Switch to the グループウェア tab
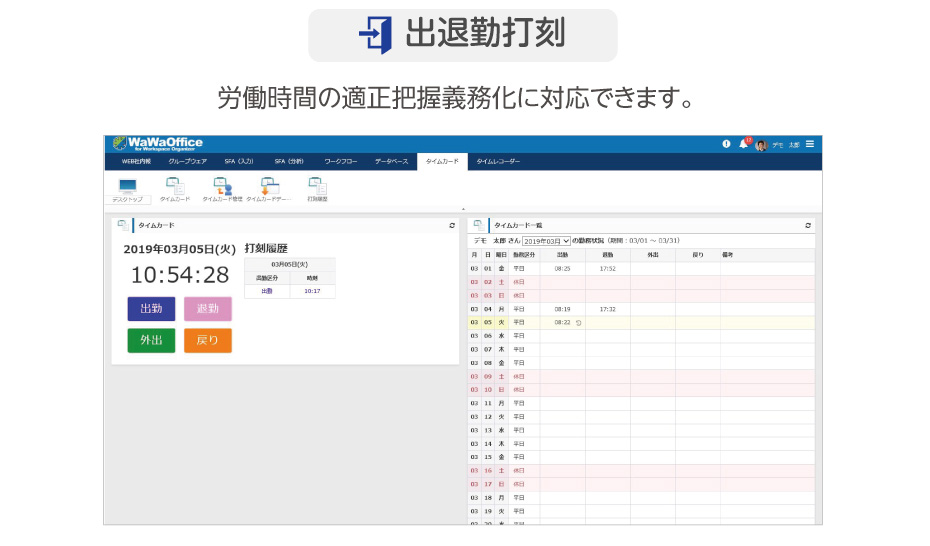This screenshot has width=930, height=546. coord(187,161)
